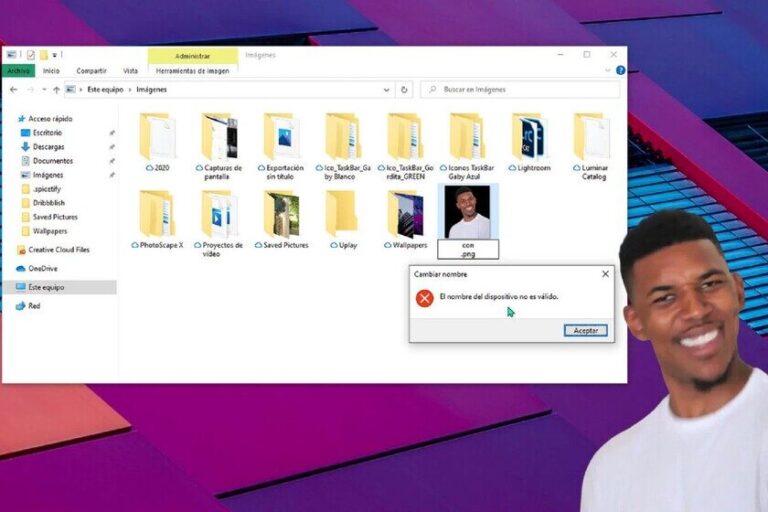Screen dimensions: 768x512
Task: Open Imágenes in navigation pane
Action: (x=42, y=175)
